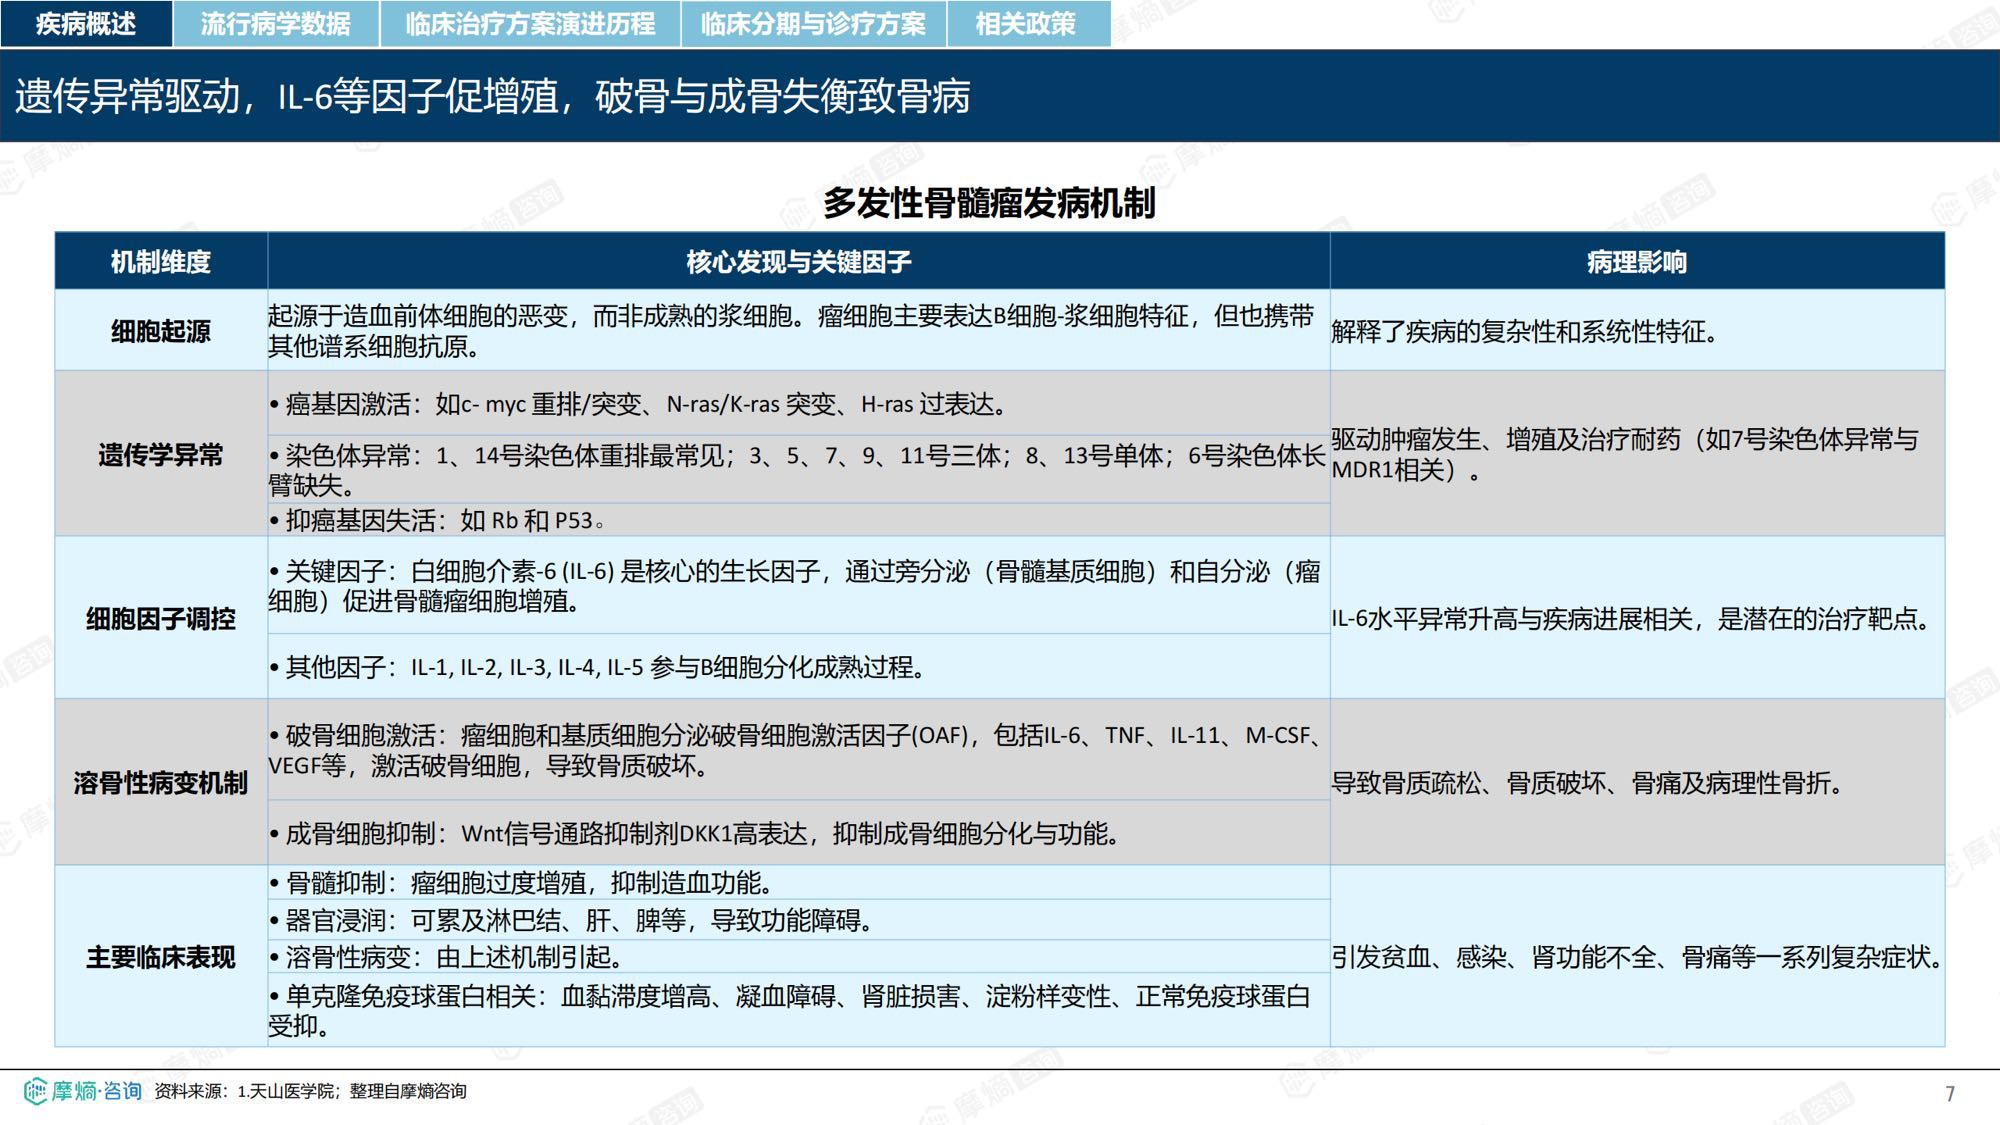The height and width of the screenshot is (1125, 2000).
Task: Select the 细胞因子调控 row label
Action: coord(161,619)
